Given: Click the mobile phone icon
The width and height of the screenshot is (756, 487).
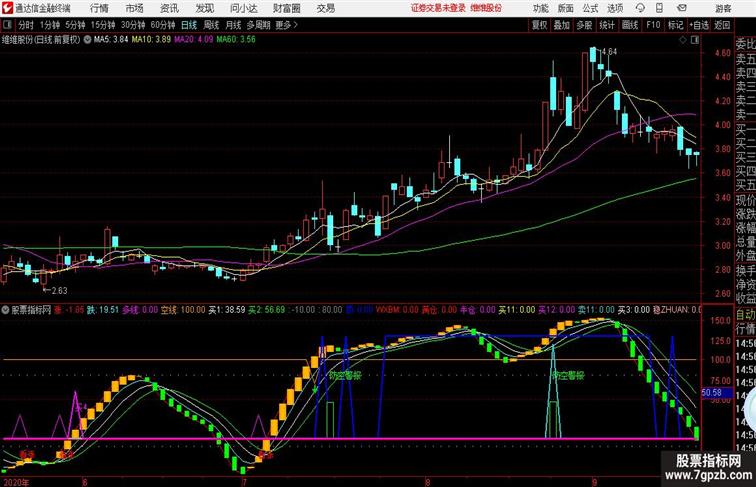Looking at the screenshot, I should [x=659, y=8].
